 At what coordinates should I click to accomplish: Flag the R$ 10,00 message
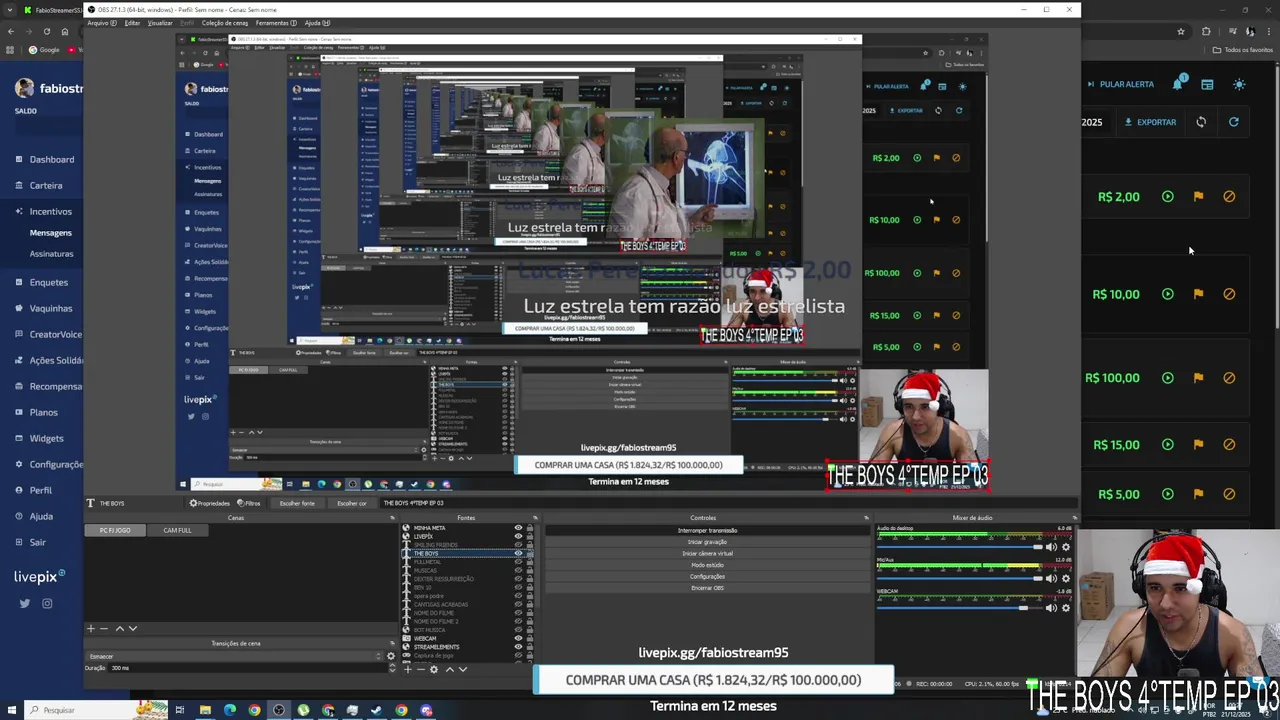tap(1198, 294)
